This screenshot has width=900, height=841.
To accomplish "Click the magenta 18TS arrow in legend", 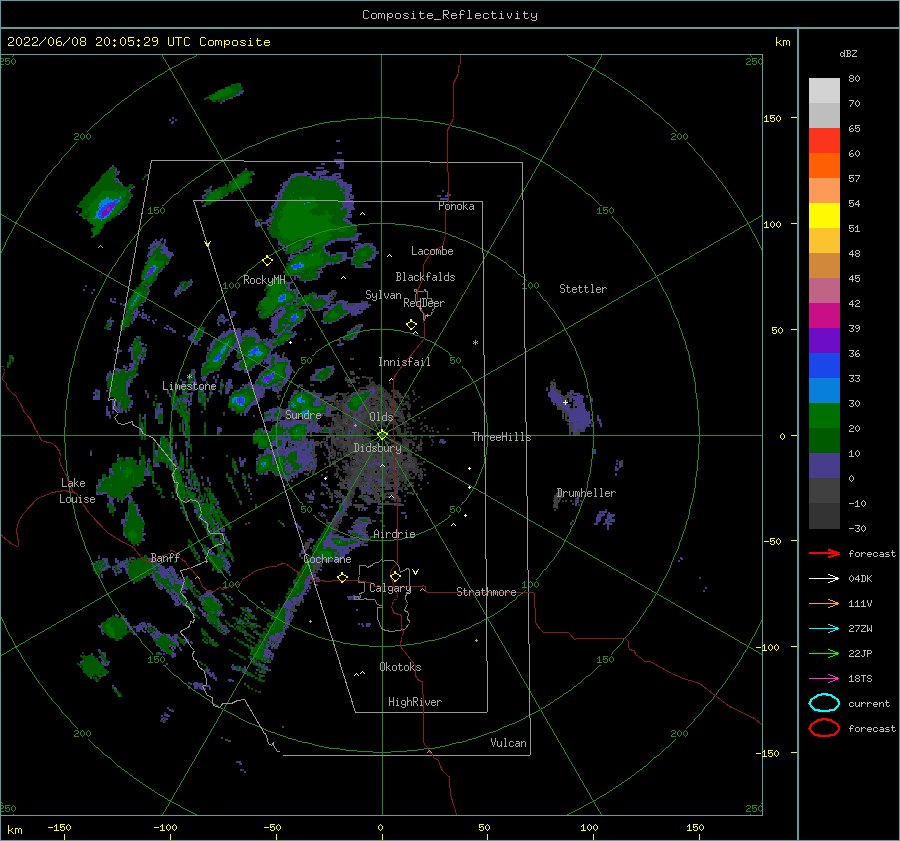I will (x=824, y=679).
